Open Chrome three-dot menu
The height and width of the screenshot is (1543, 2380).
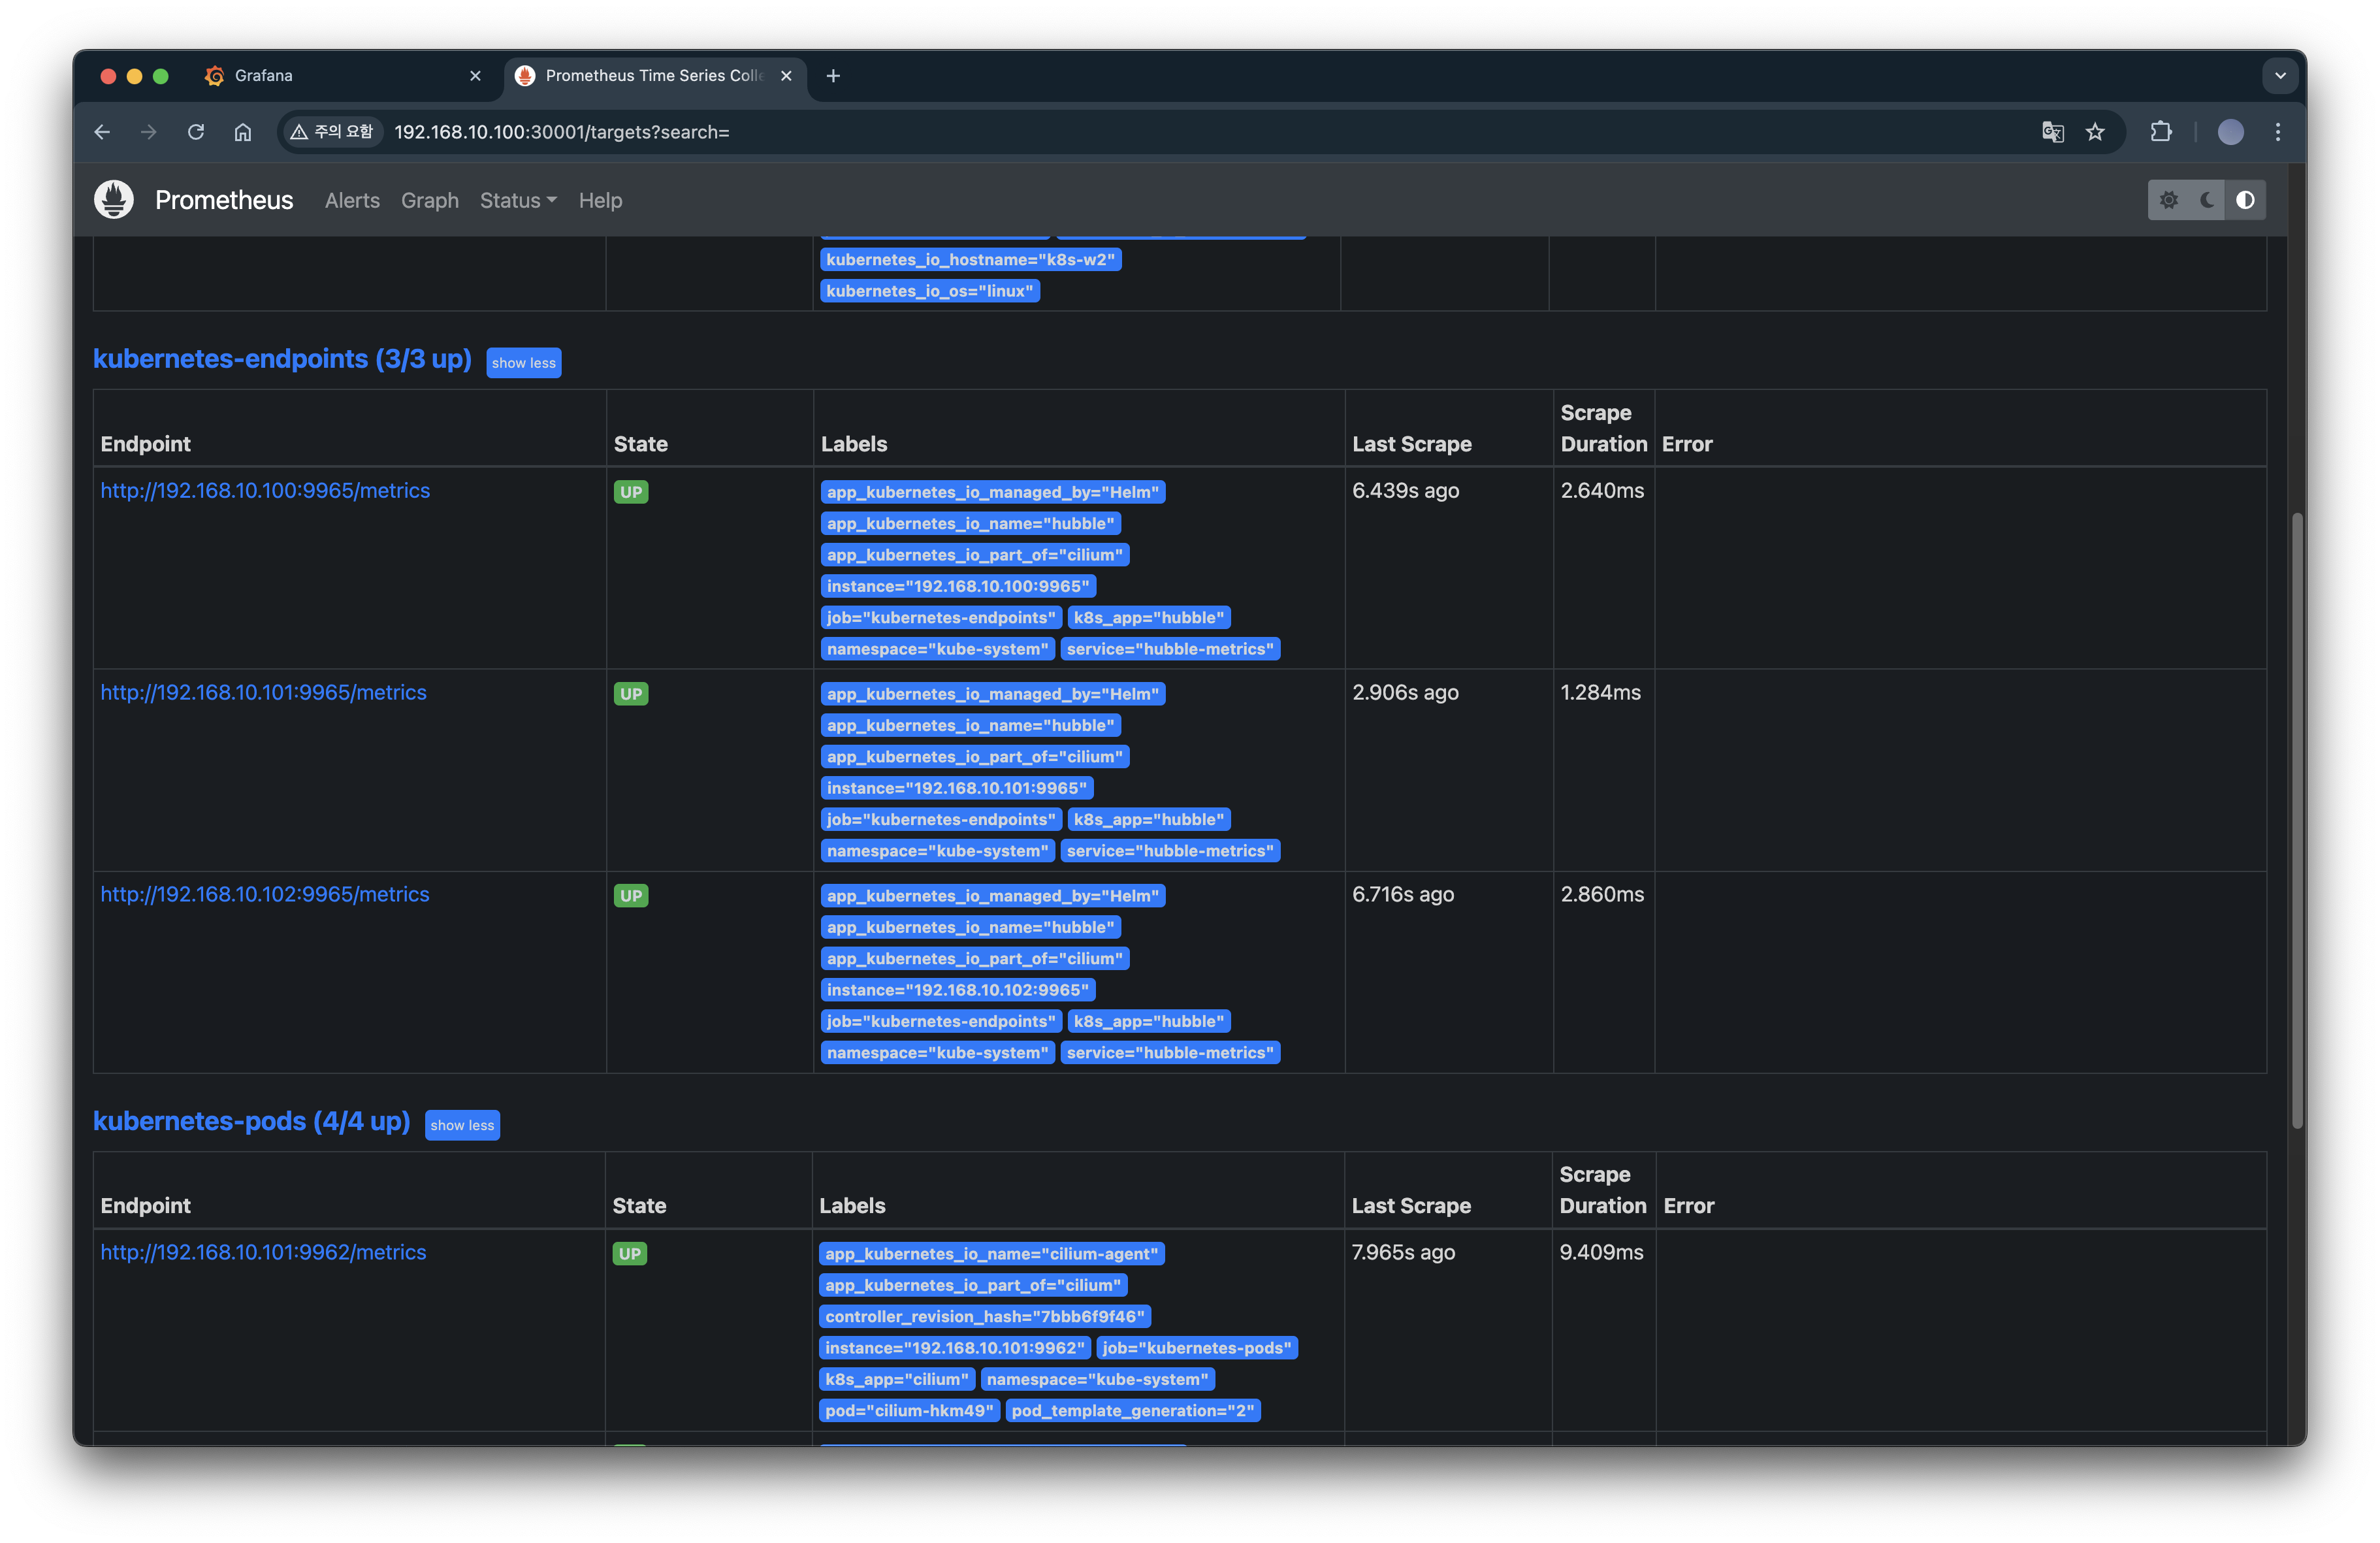tap(2278, 132)
